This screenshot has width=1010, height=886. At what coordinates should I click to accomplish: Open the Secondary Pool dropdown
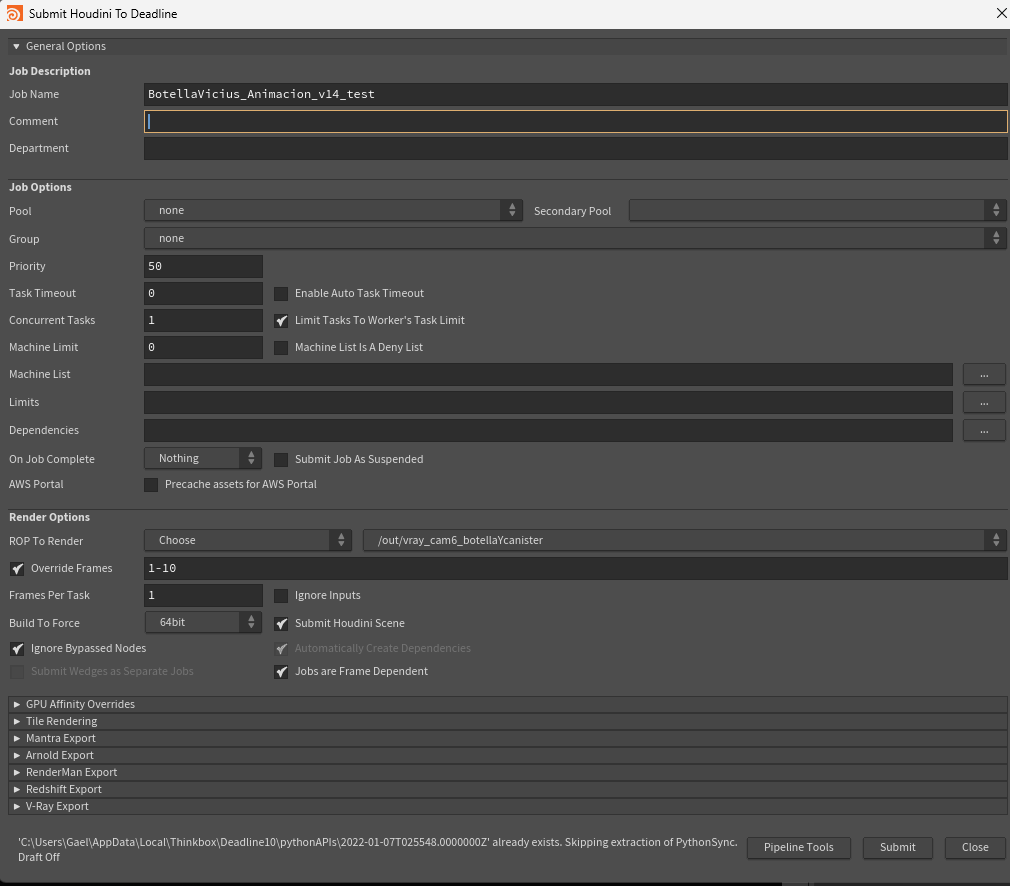[x=817, y=211]
